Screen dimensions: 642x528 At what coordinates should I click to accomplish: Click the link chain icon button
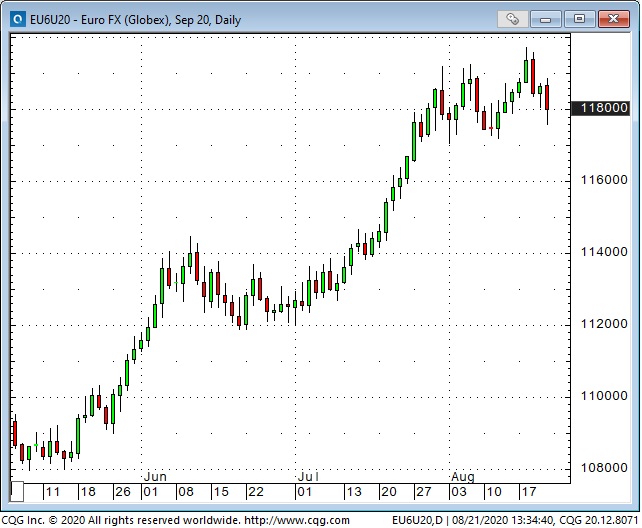[x=512, y=19]
